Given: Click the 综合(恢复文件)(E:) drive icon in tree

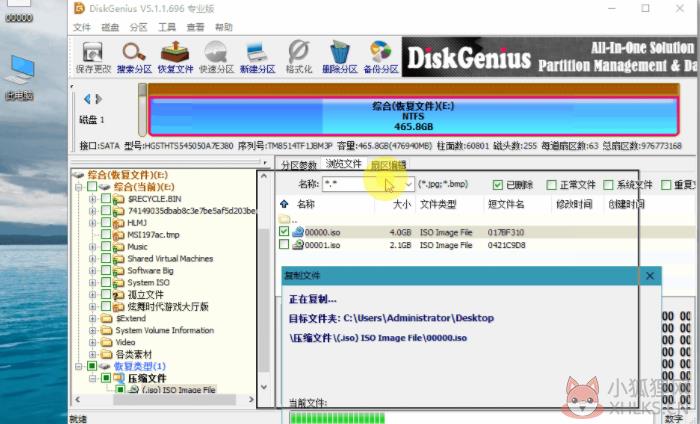Looking at the screenshot, I should (x=79, y=175).
